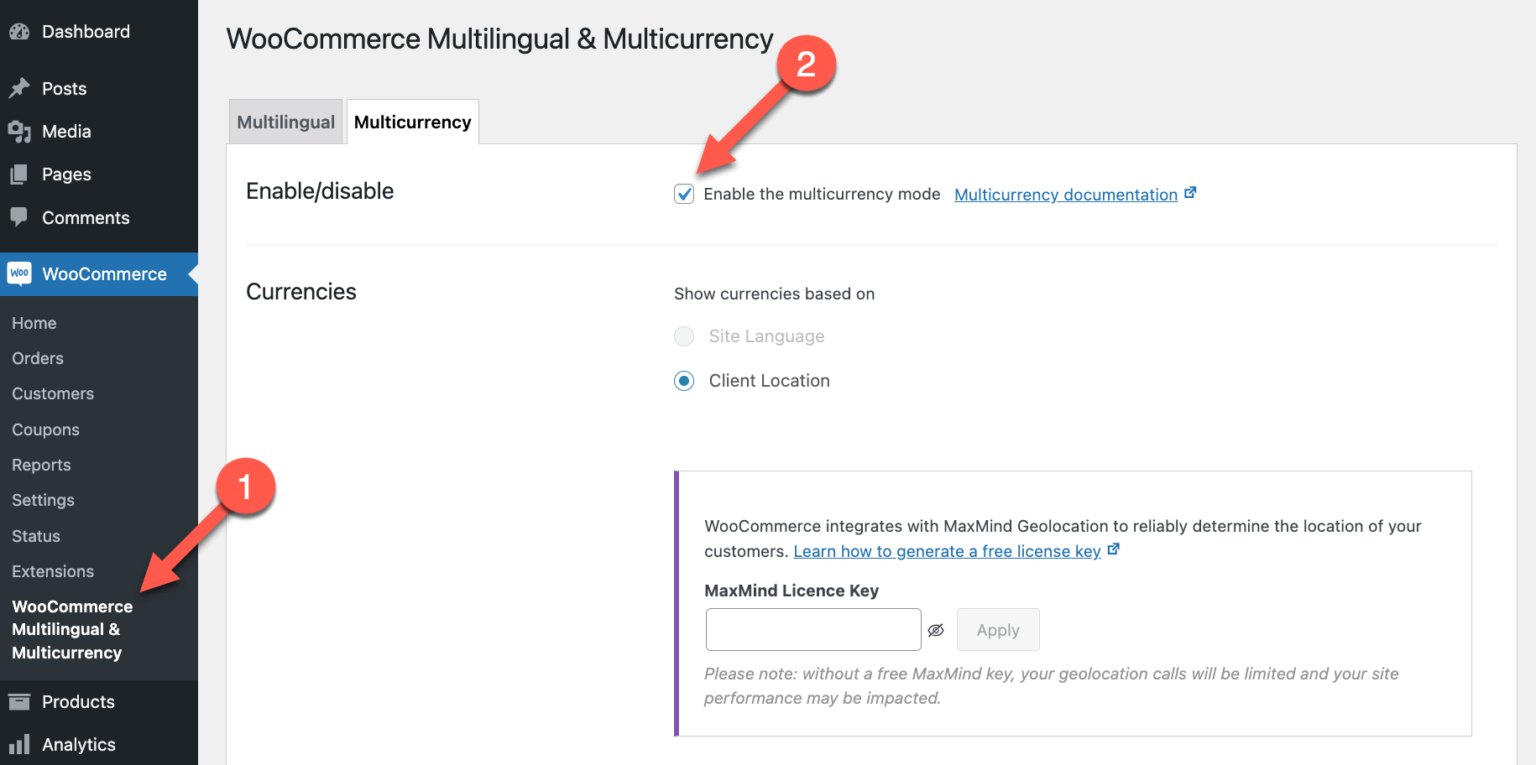Select the Site Language radio button
Viewport: 1536px width, 765px height.
point(684,336)
